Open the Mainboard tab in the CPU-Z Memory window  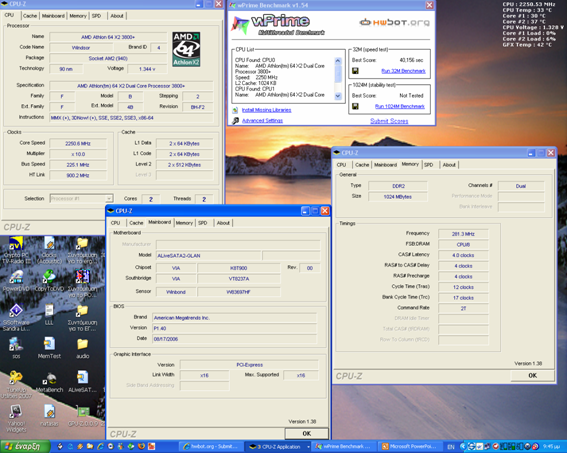tap(385, 165)
